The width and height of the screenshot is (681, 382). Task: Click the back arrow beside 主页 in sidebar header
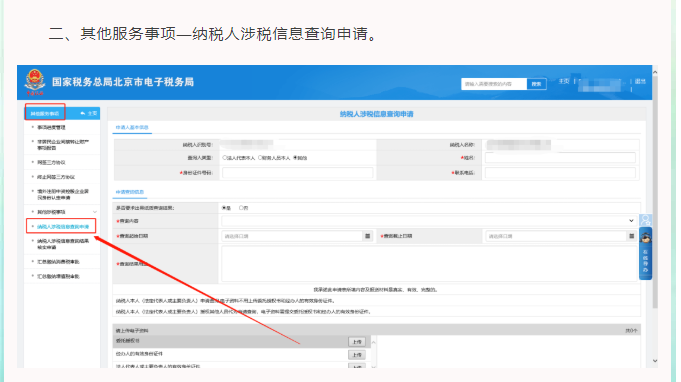83,113
